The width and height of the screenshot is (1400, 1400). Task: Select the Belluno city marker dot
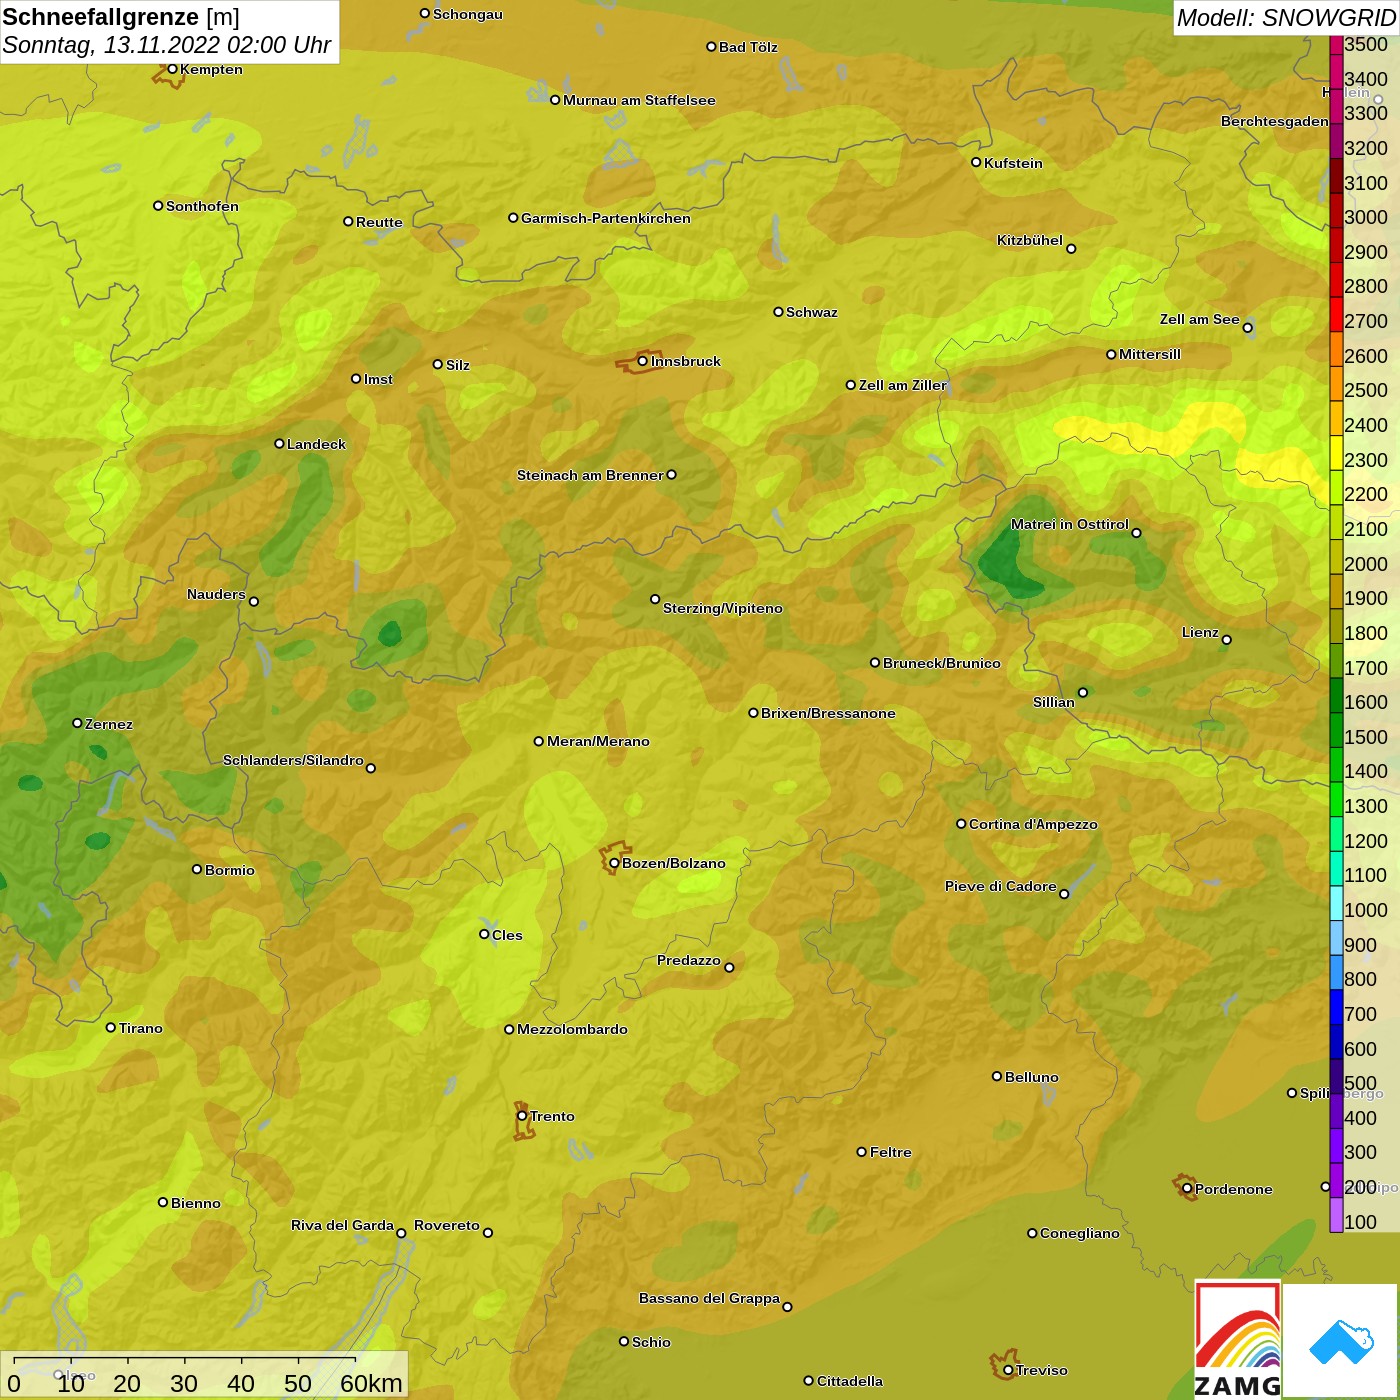click(997, 1076)
